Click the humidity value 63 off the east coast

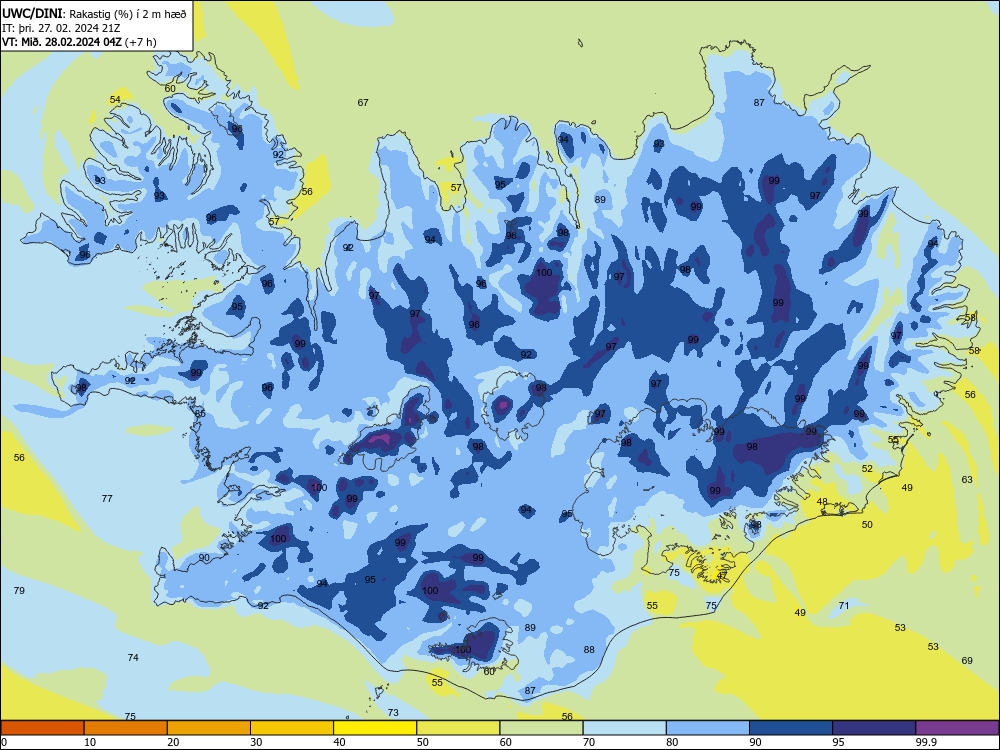tap(967, 479)
